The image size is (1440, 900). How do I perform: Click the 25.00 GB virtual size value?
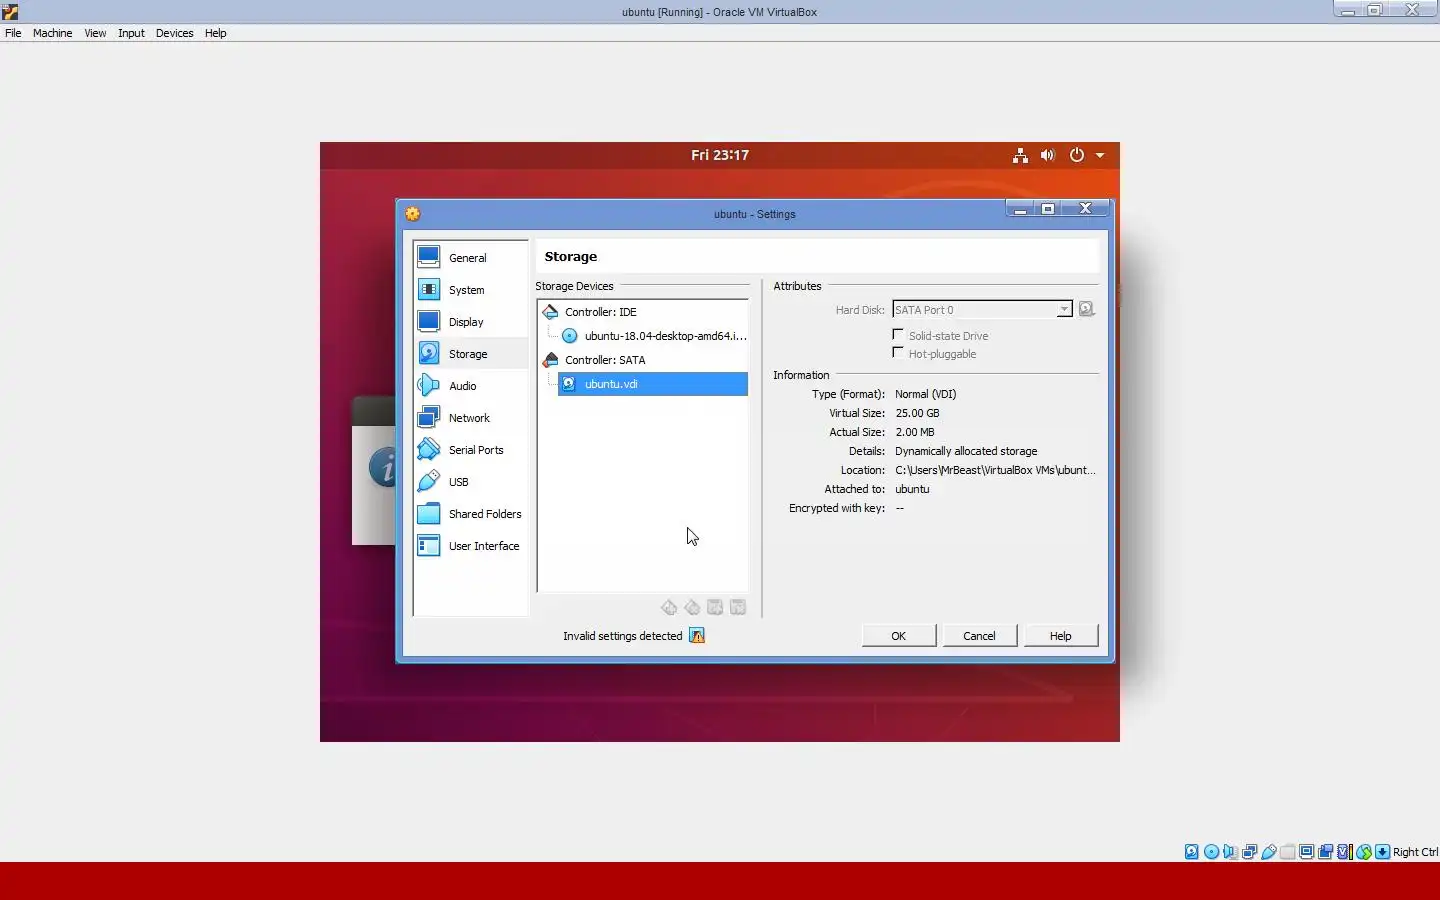(x=917, y=413)
